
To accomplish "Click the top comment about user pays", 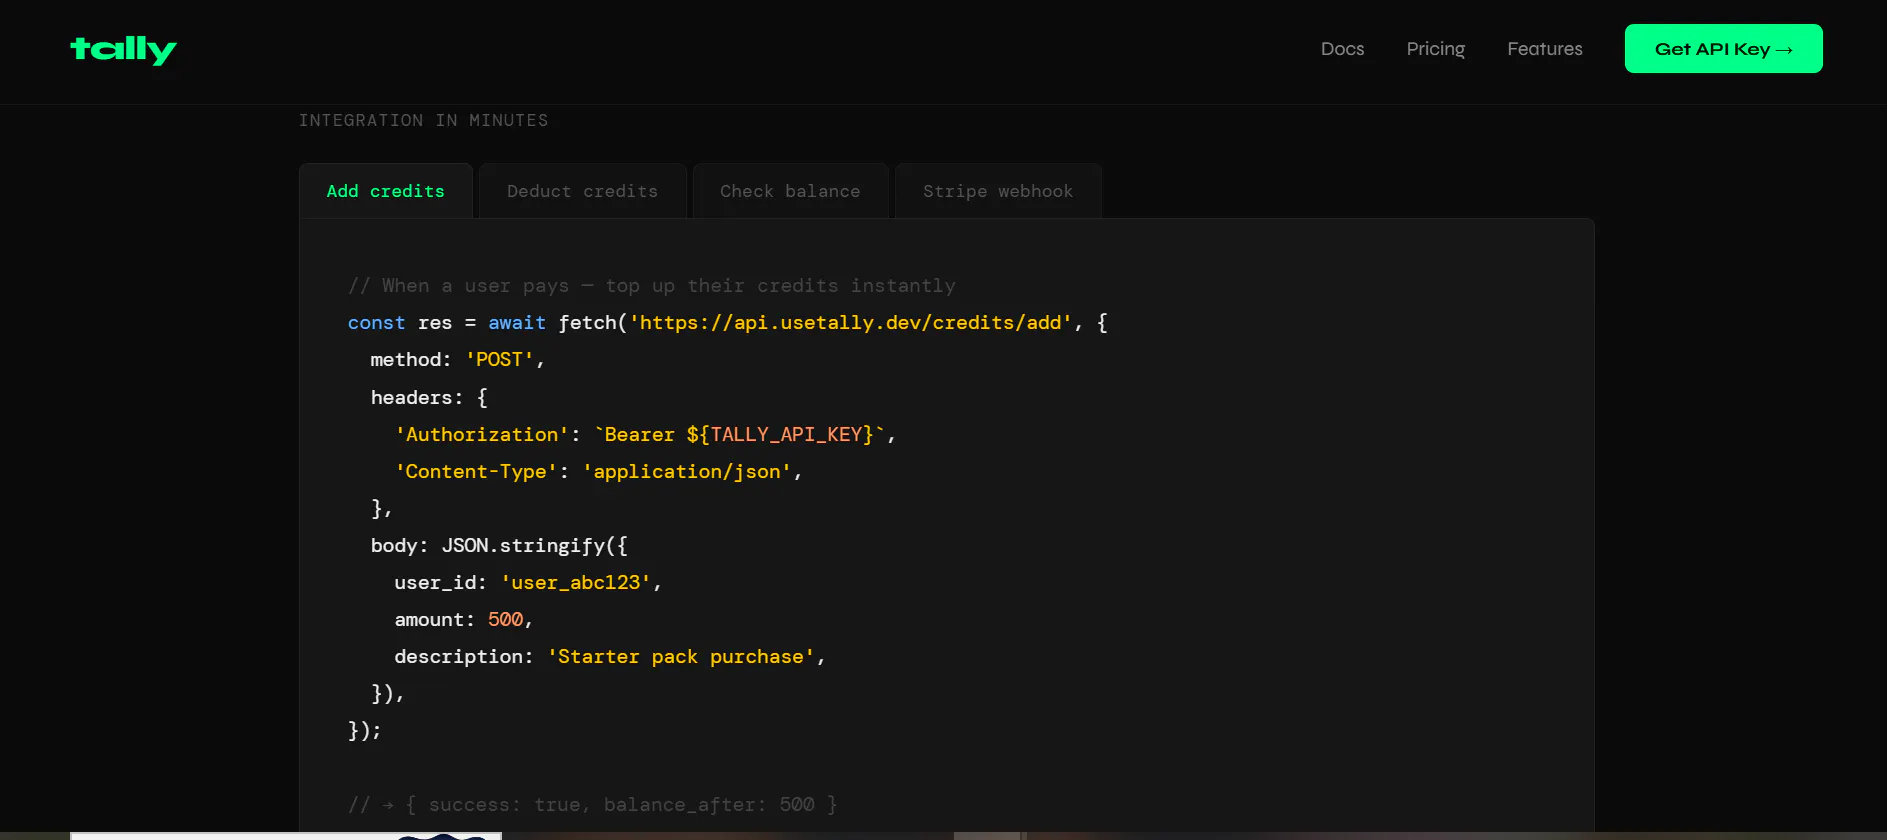I will [x=652, y=286].
